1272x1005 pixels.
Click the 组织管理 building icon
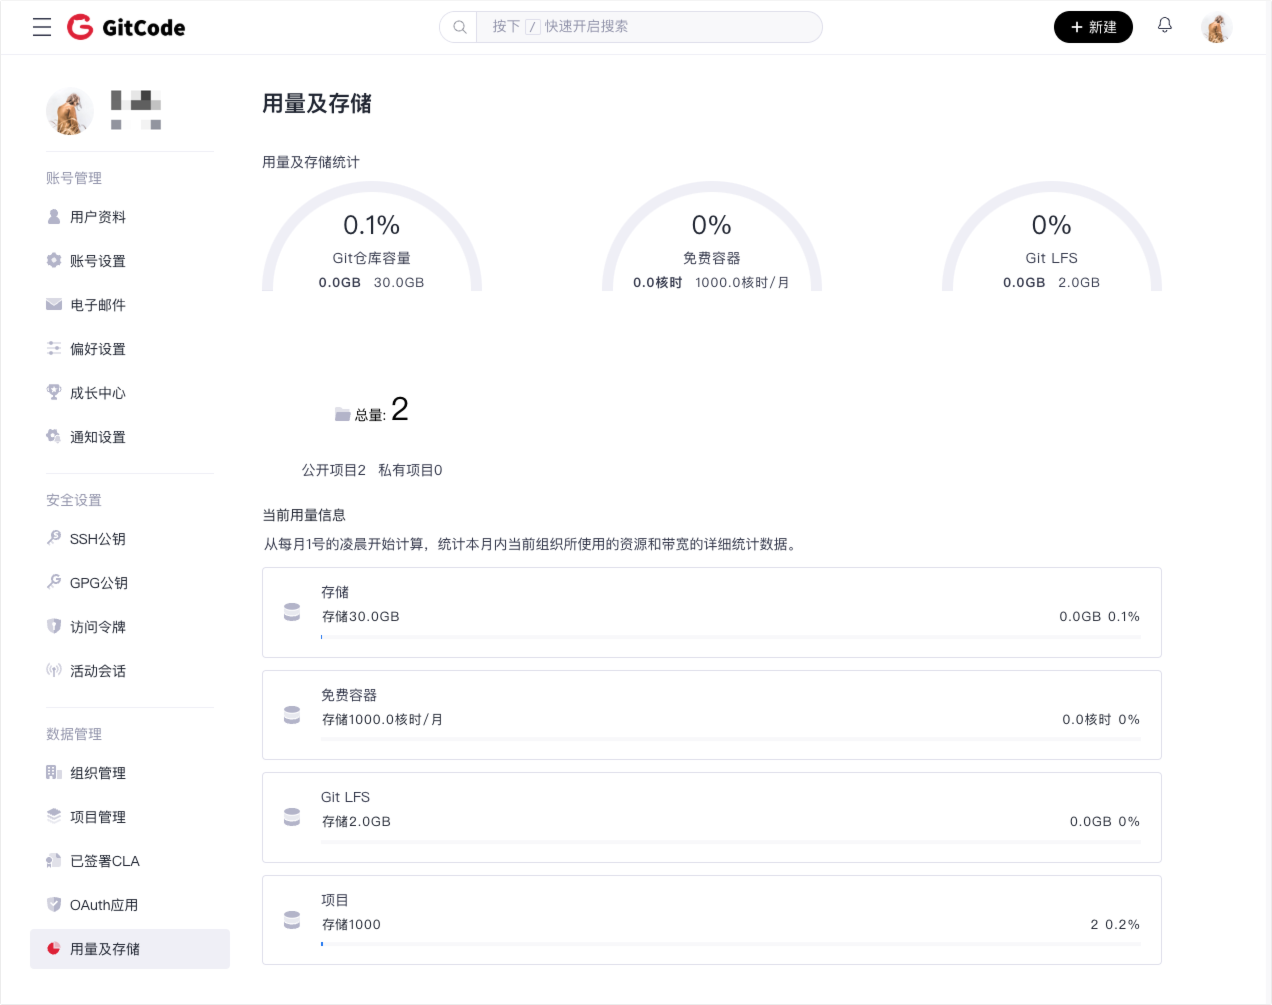(x=54, y=772)
